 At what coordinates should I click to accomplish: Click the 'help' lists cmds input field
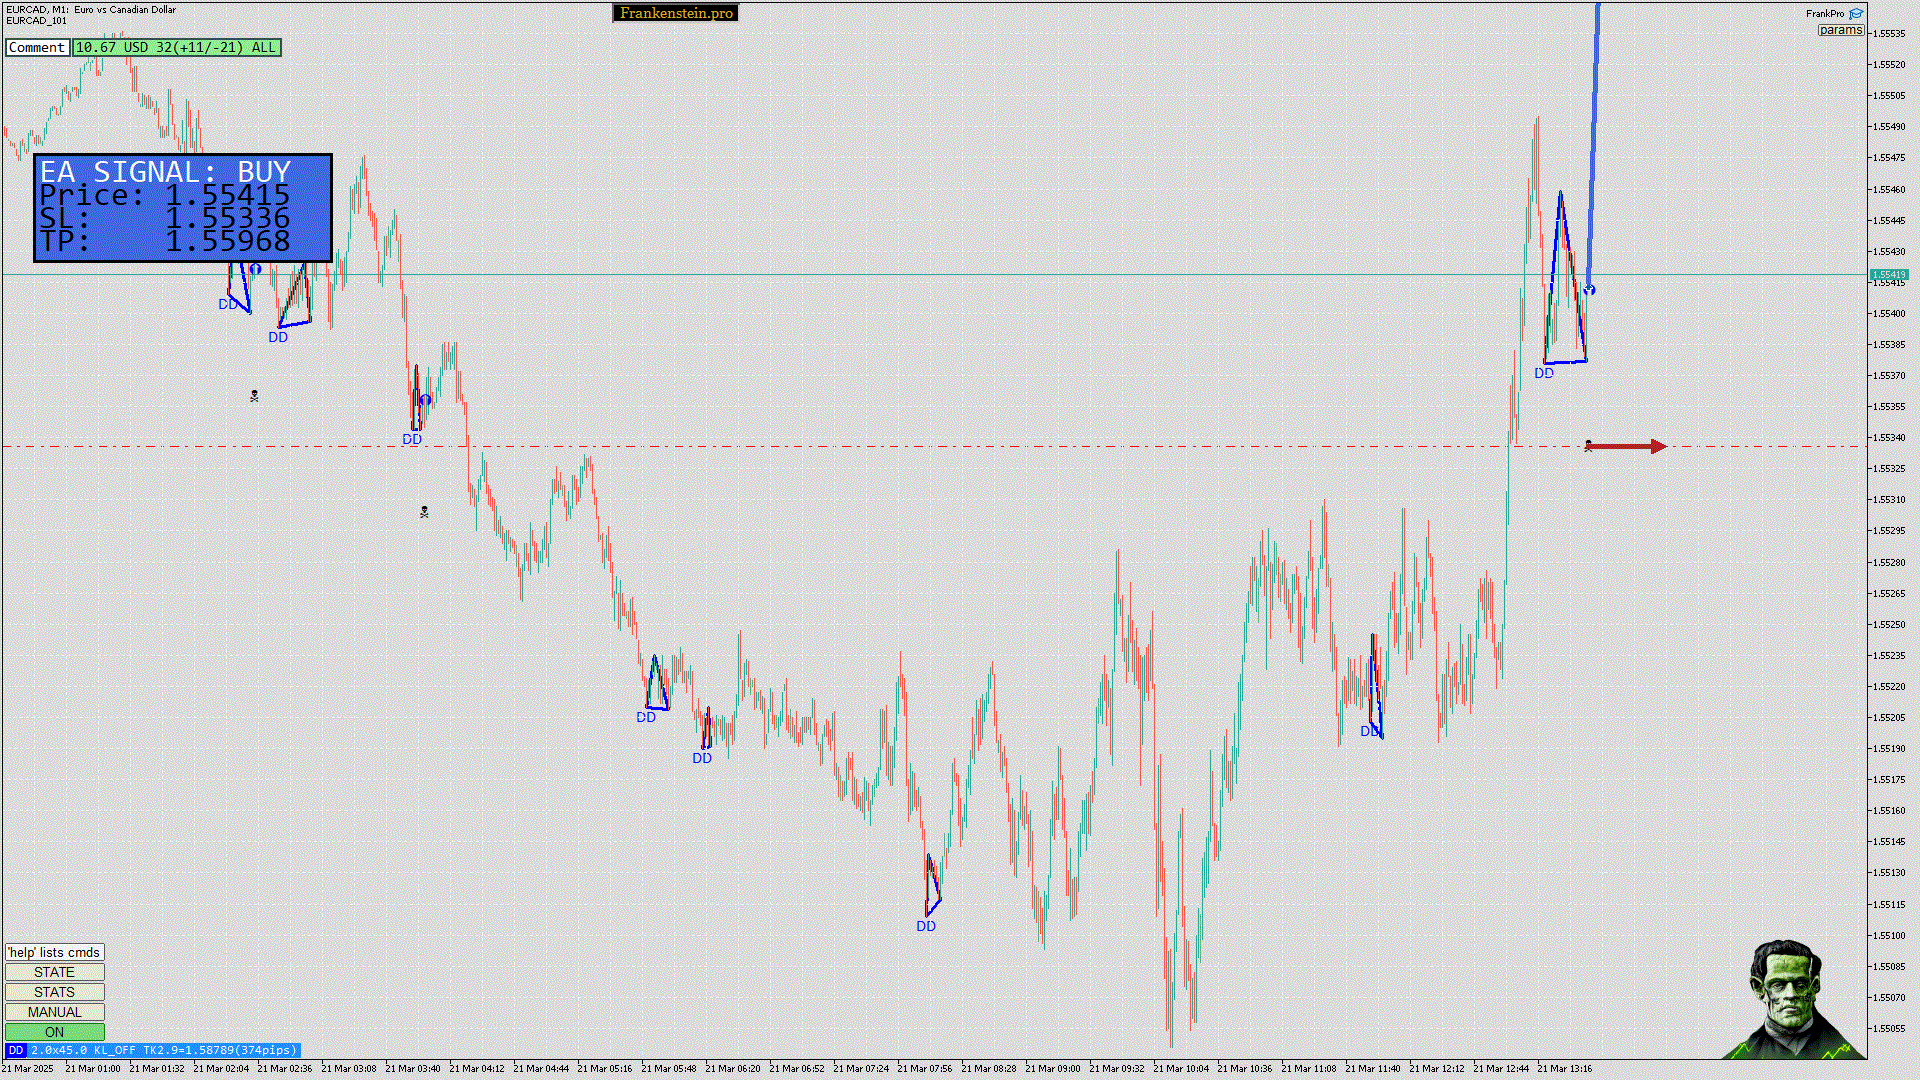(54, 952)
